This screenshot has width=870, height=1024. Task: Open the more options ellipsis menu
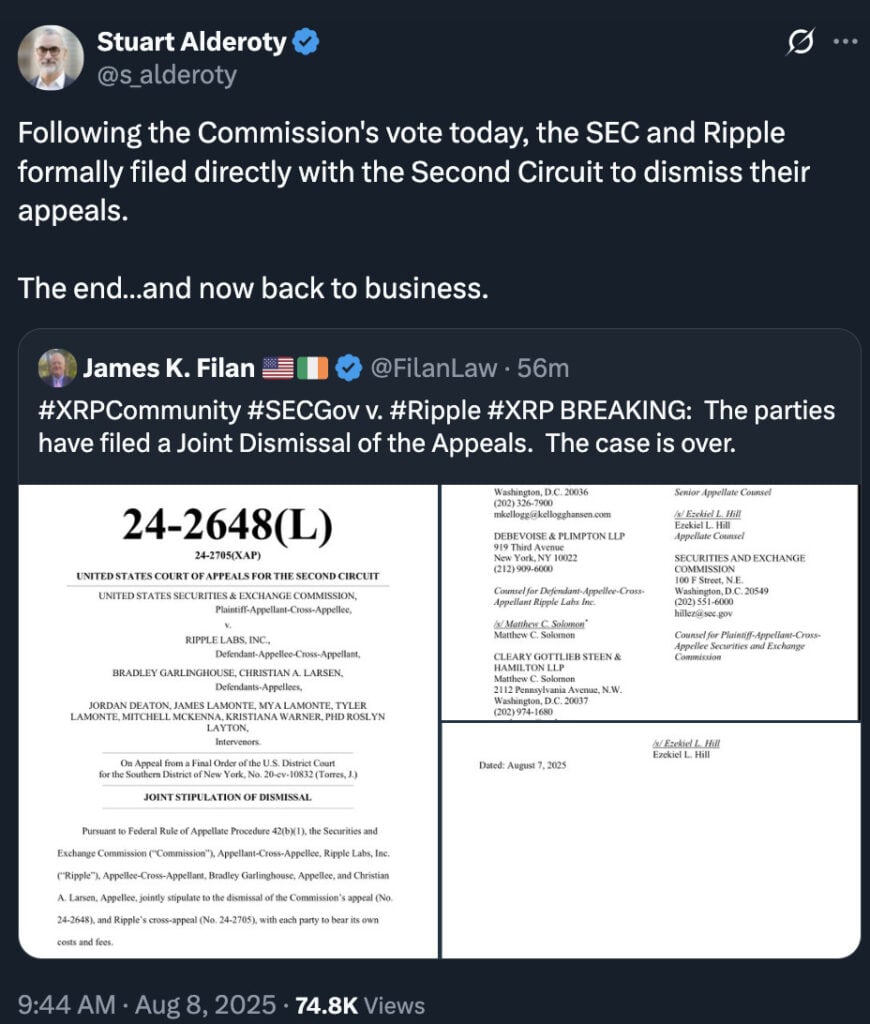pos(845,43)
